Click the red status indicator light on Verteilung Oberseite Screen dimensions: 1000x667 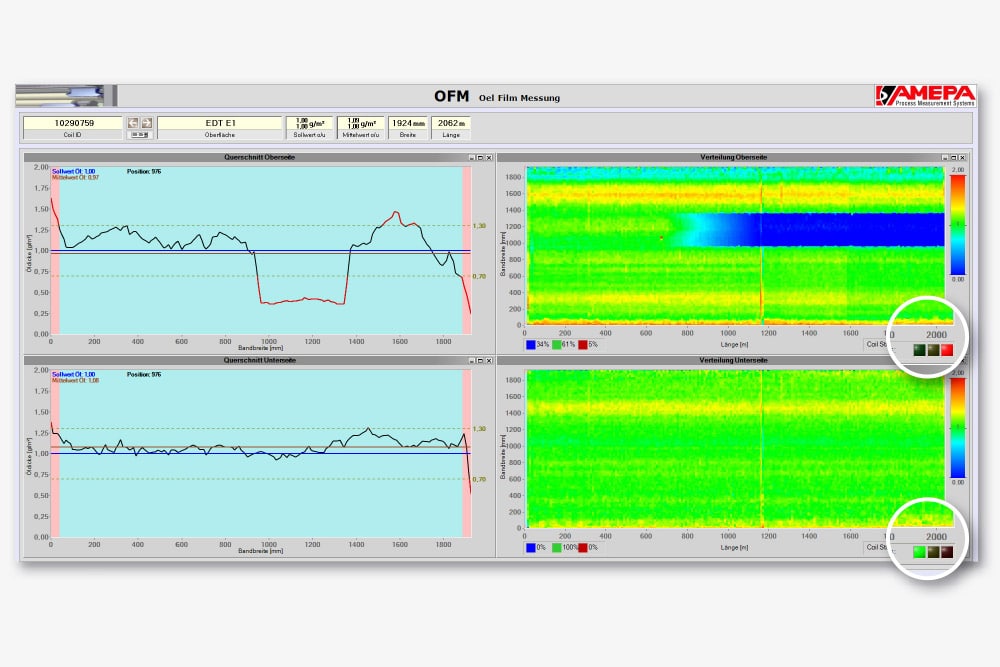point(946,351)
